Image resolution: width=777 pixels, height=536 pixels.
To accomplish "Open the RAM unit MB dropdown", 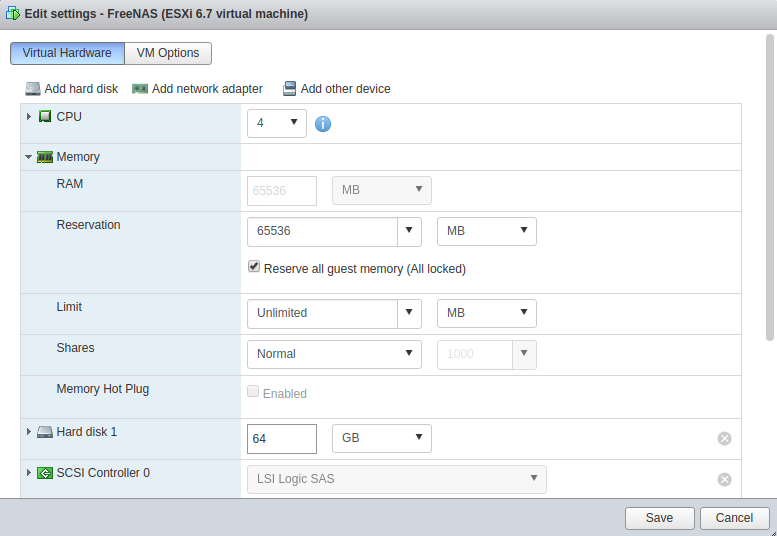I will pos(382,190).
